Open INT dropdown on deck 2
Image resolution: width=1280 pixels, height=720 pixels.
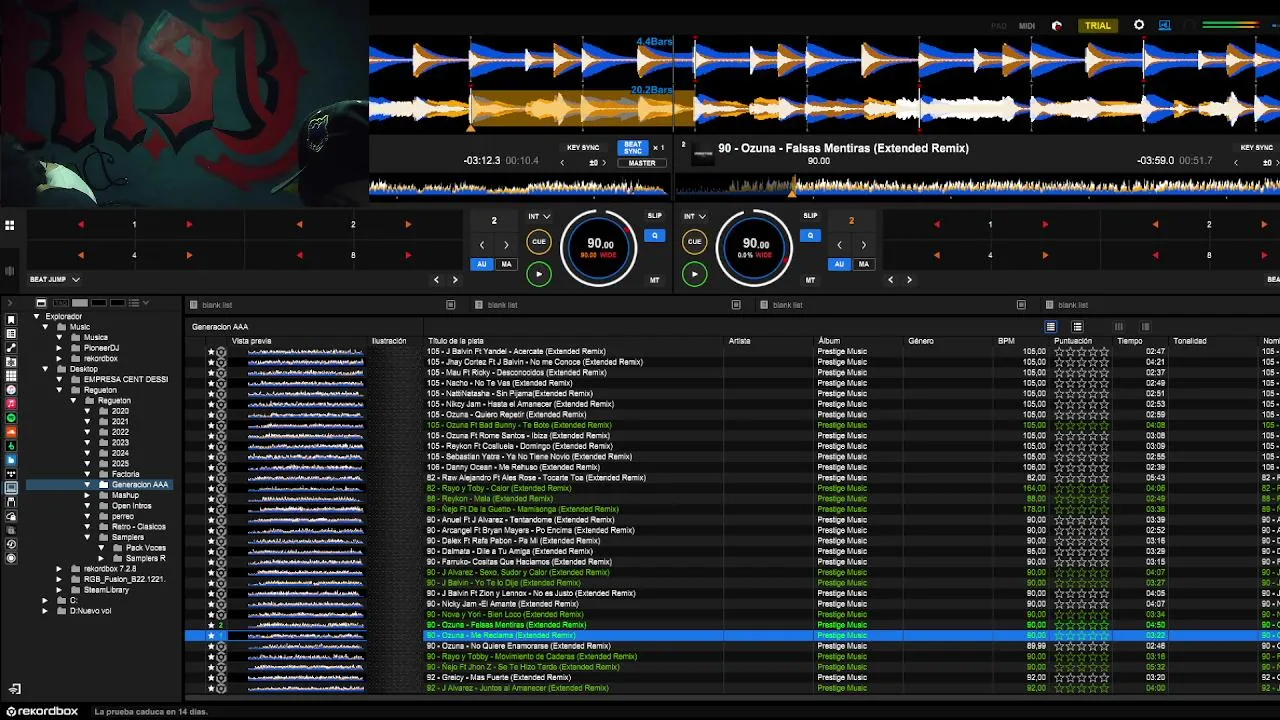[693, 216]
